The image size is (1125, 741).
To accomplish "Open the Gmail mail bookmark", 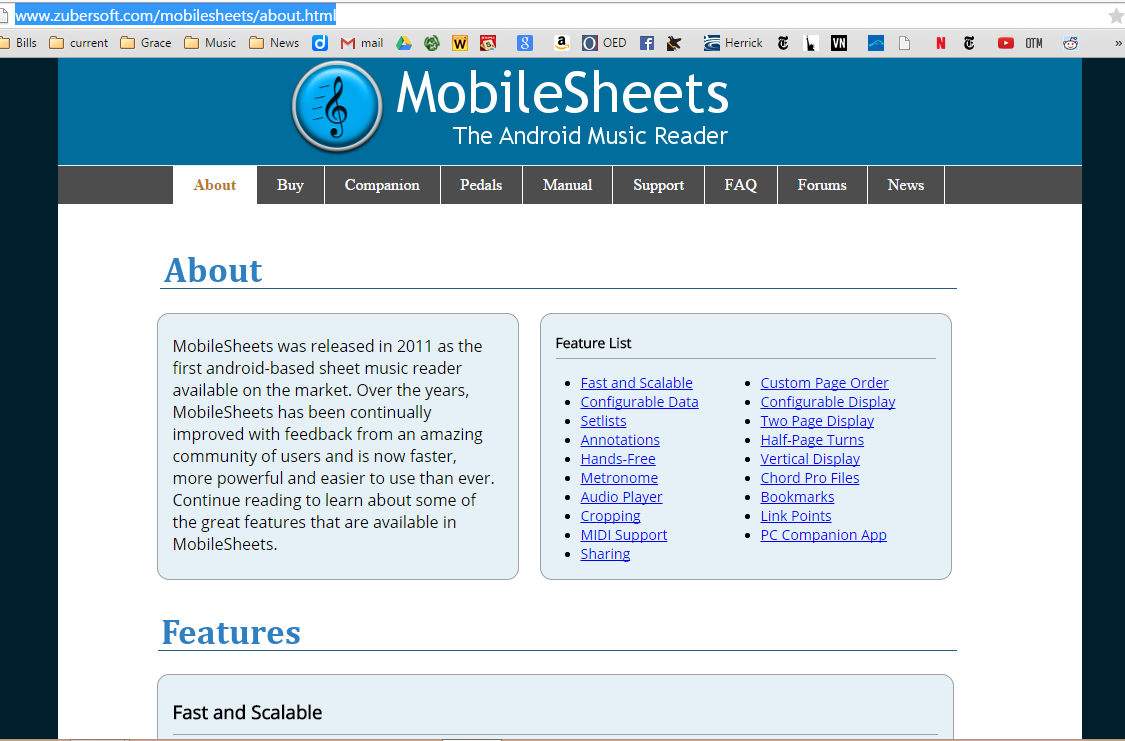I will pos(362,43).
